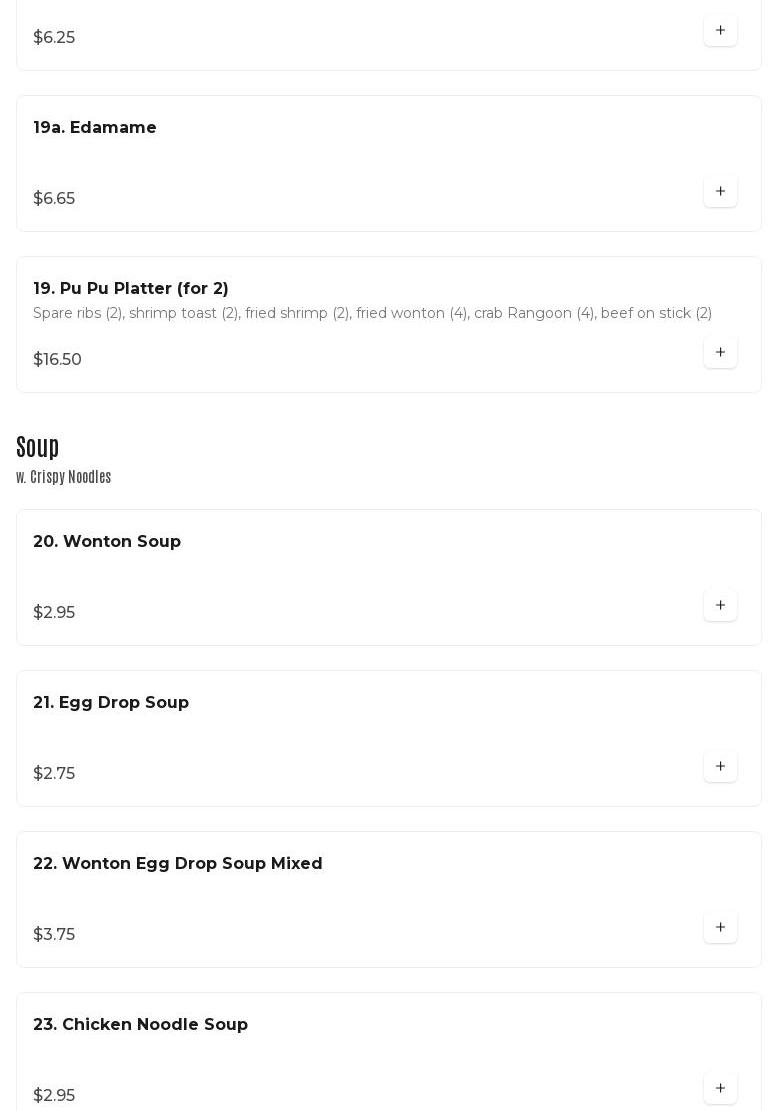Open the 23. Chicken Noodle Soup title
Screen dimensions: 778x1111
click(x=140, y=1025)
